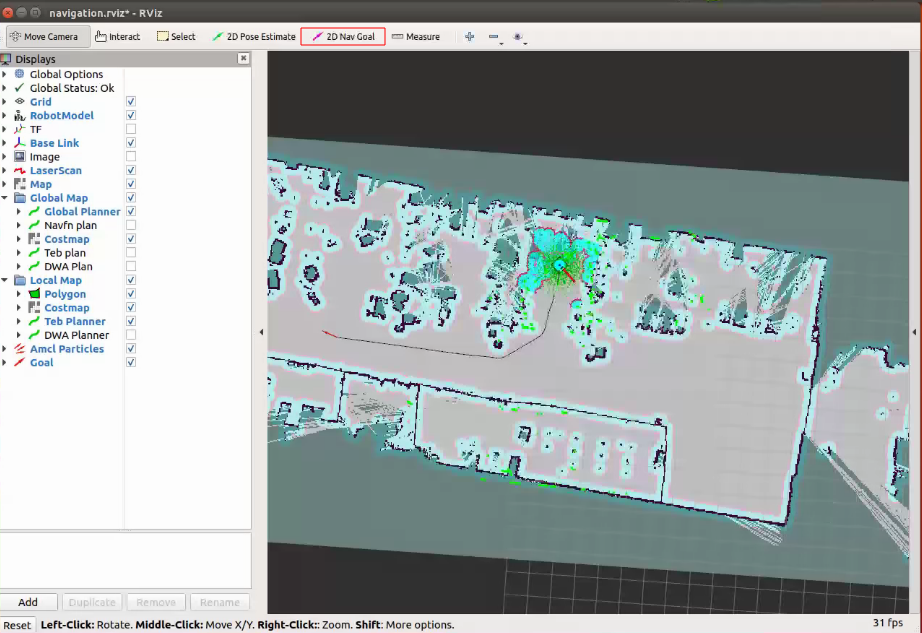Expand the Navfn plan entry
The height and width of the screenshot is (633, 922).
[x=19, y=225]
